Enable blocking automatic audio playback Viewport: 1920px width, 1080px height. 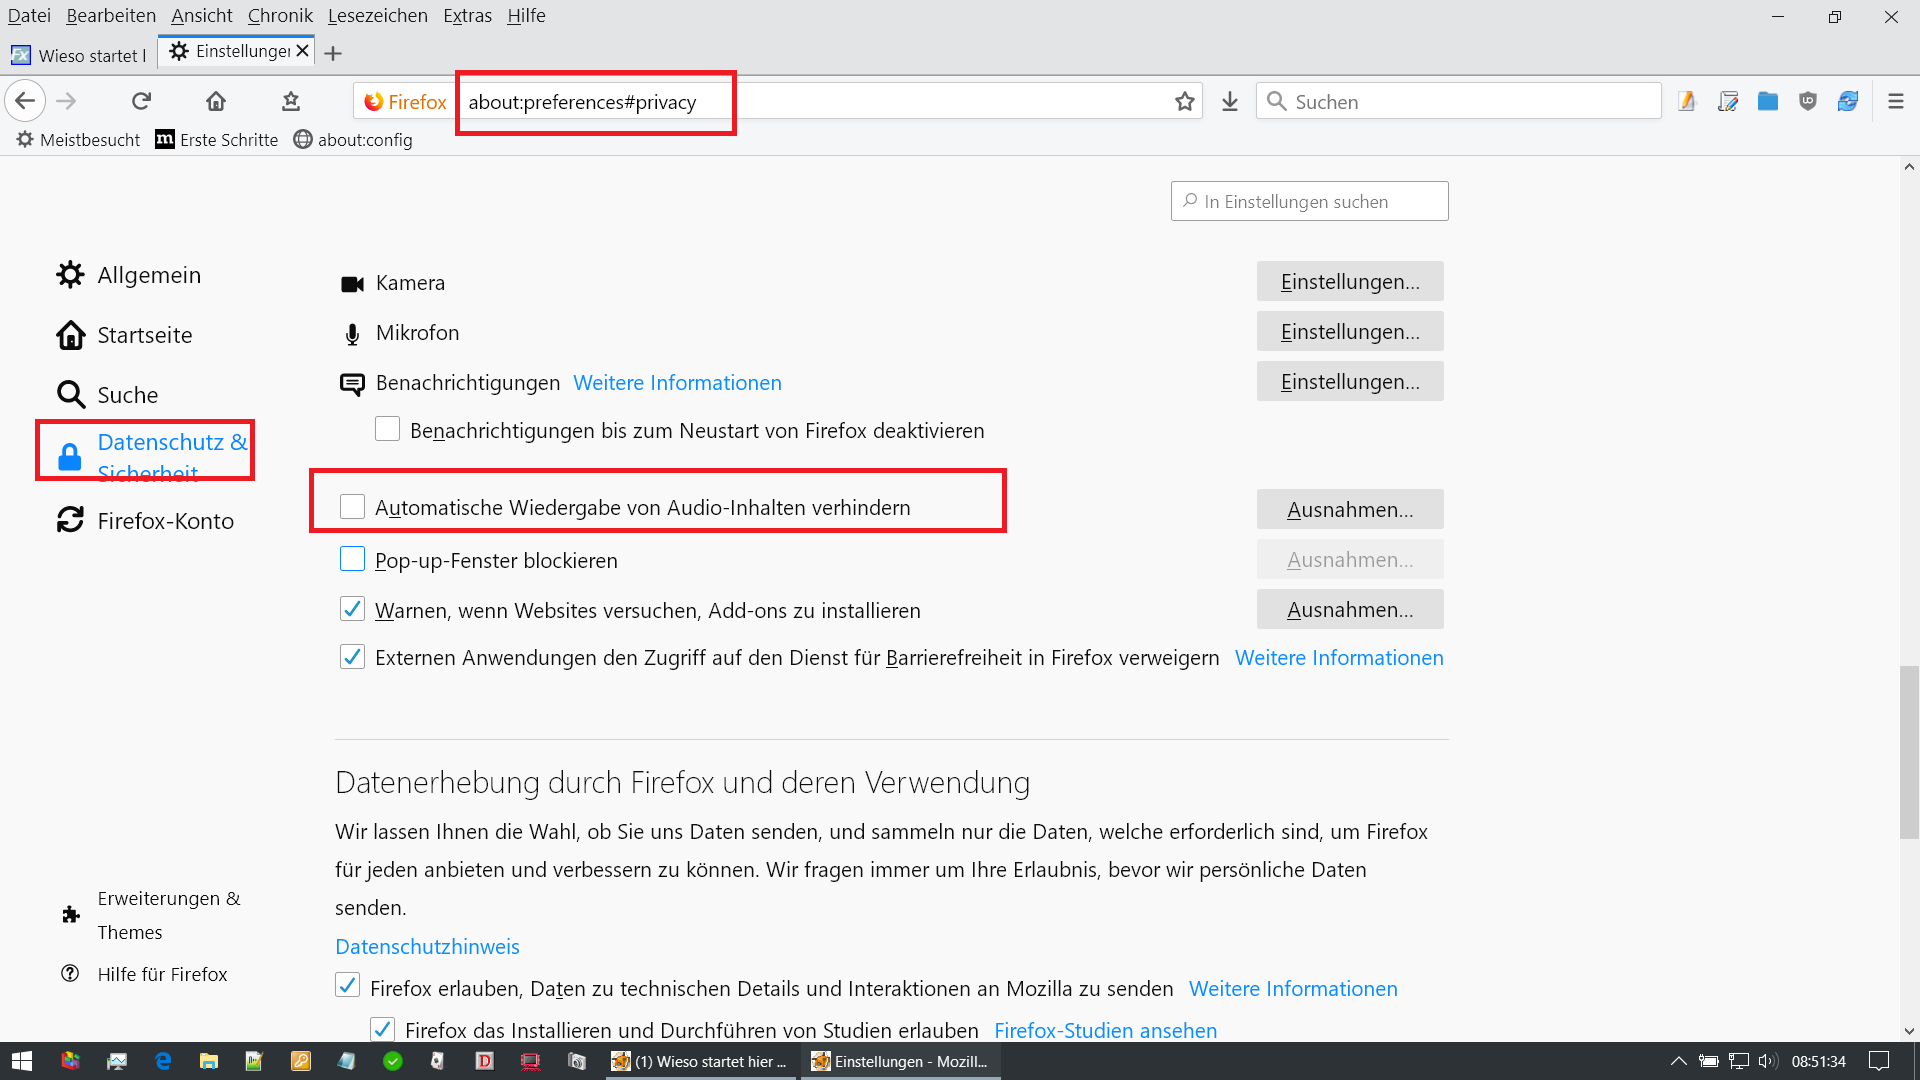[352, 507]
